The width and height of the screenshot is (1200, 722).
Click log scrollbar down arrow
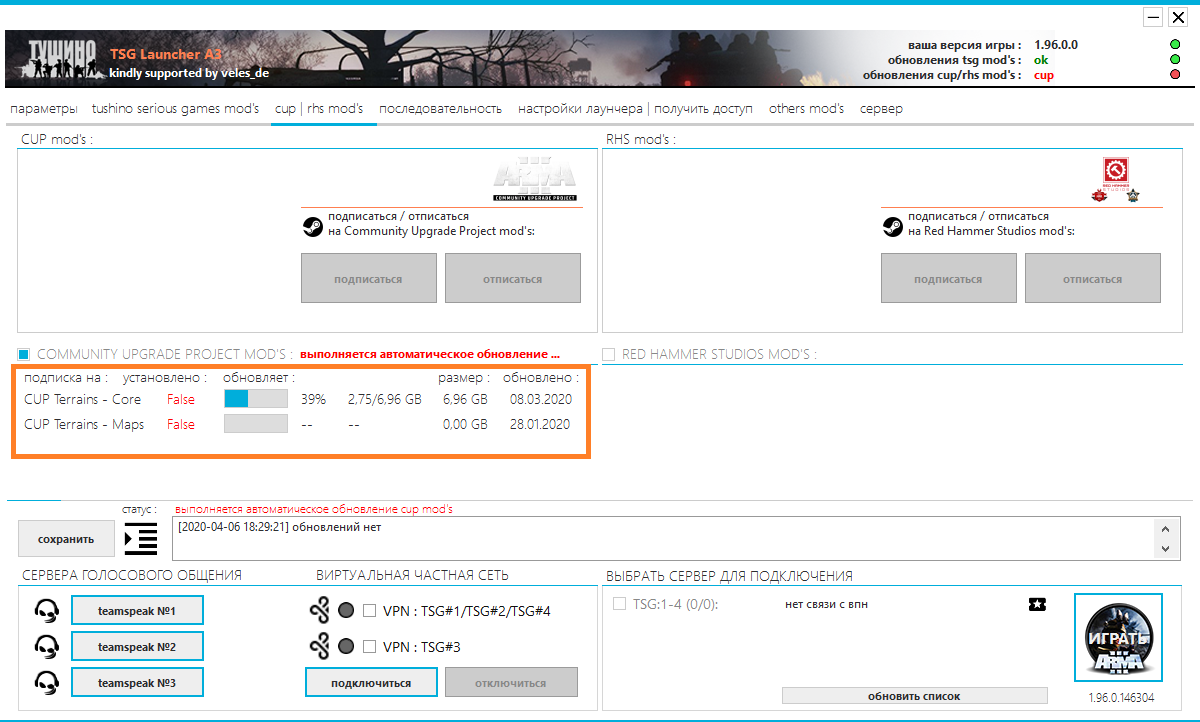[1166, 548]
